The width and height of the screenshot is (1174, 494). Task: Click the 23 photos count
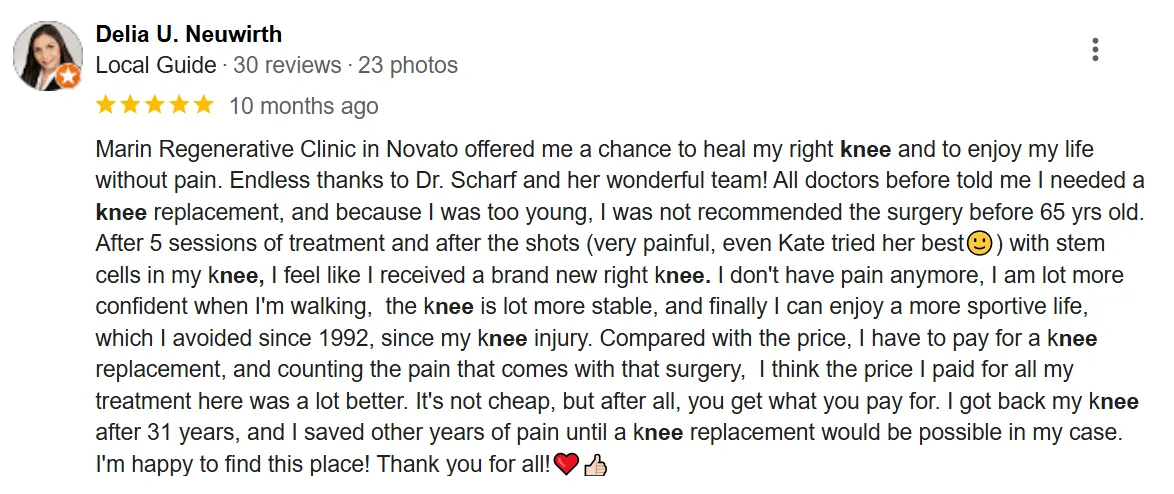click(408, 66)
